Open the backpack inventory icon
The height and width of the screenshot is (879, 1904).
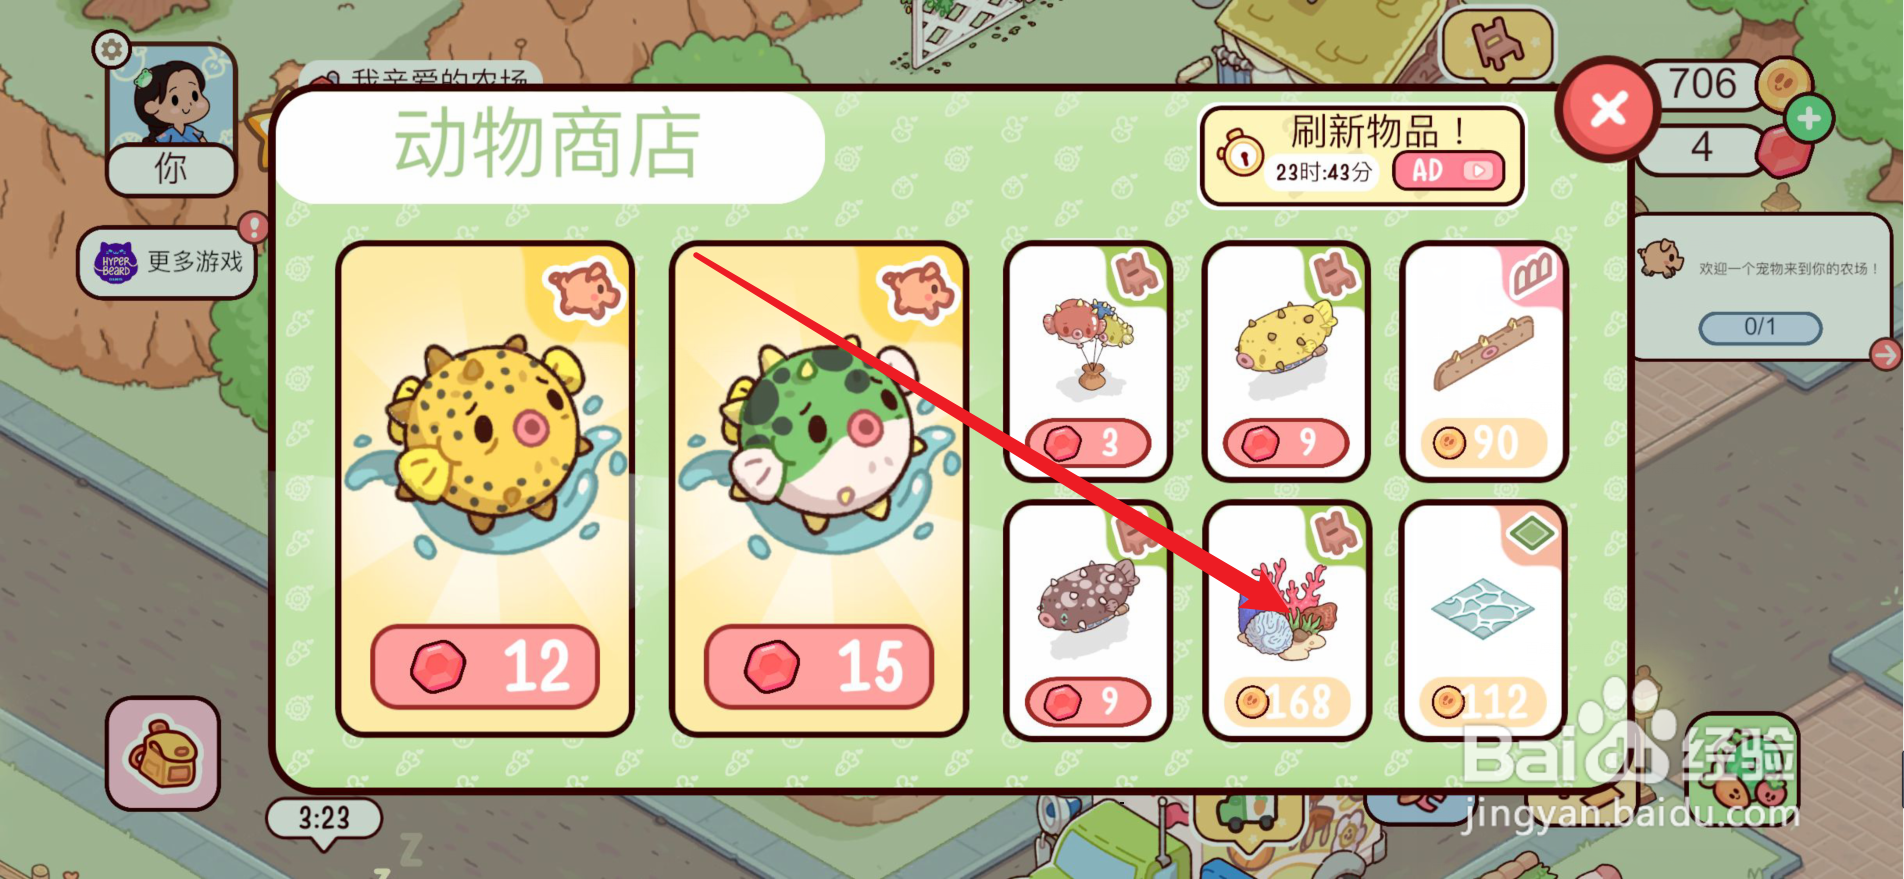[163, 753]
